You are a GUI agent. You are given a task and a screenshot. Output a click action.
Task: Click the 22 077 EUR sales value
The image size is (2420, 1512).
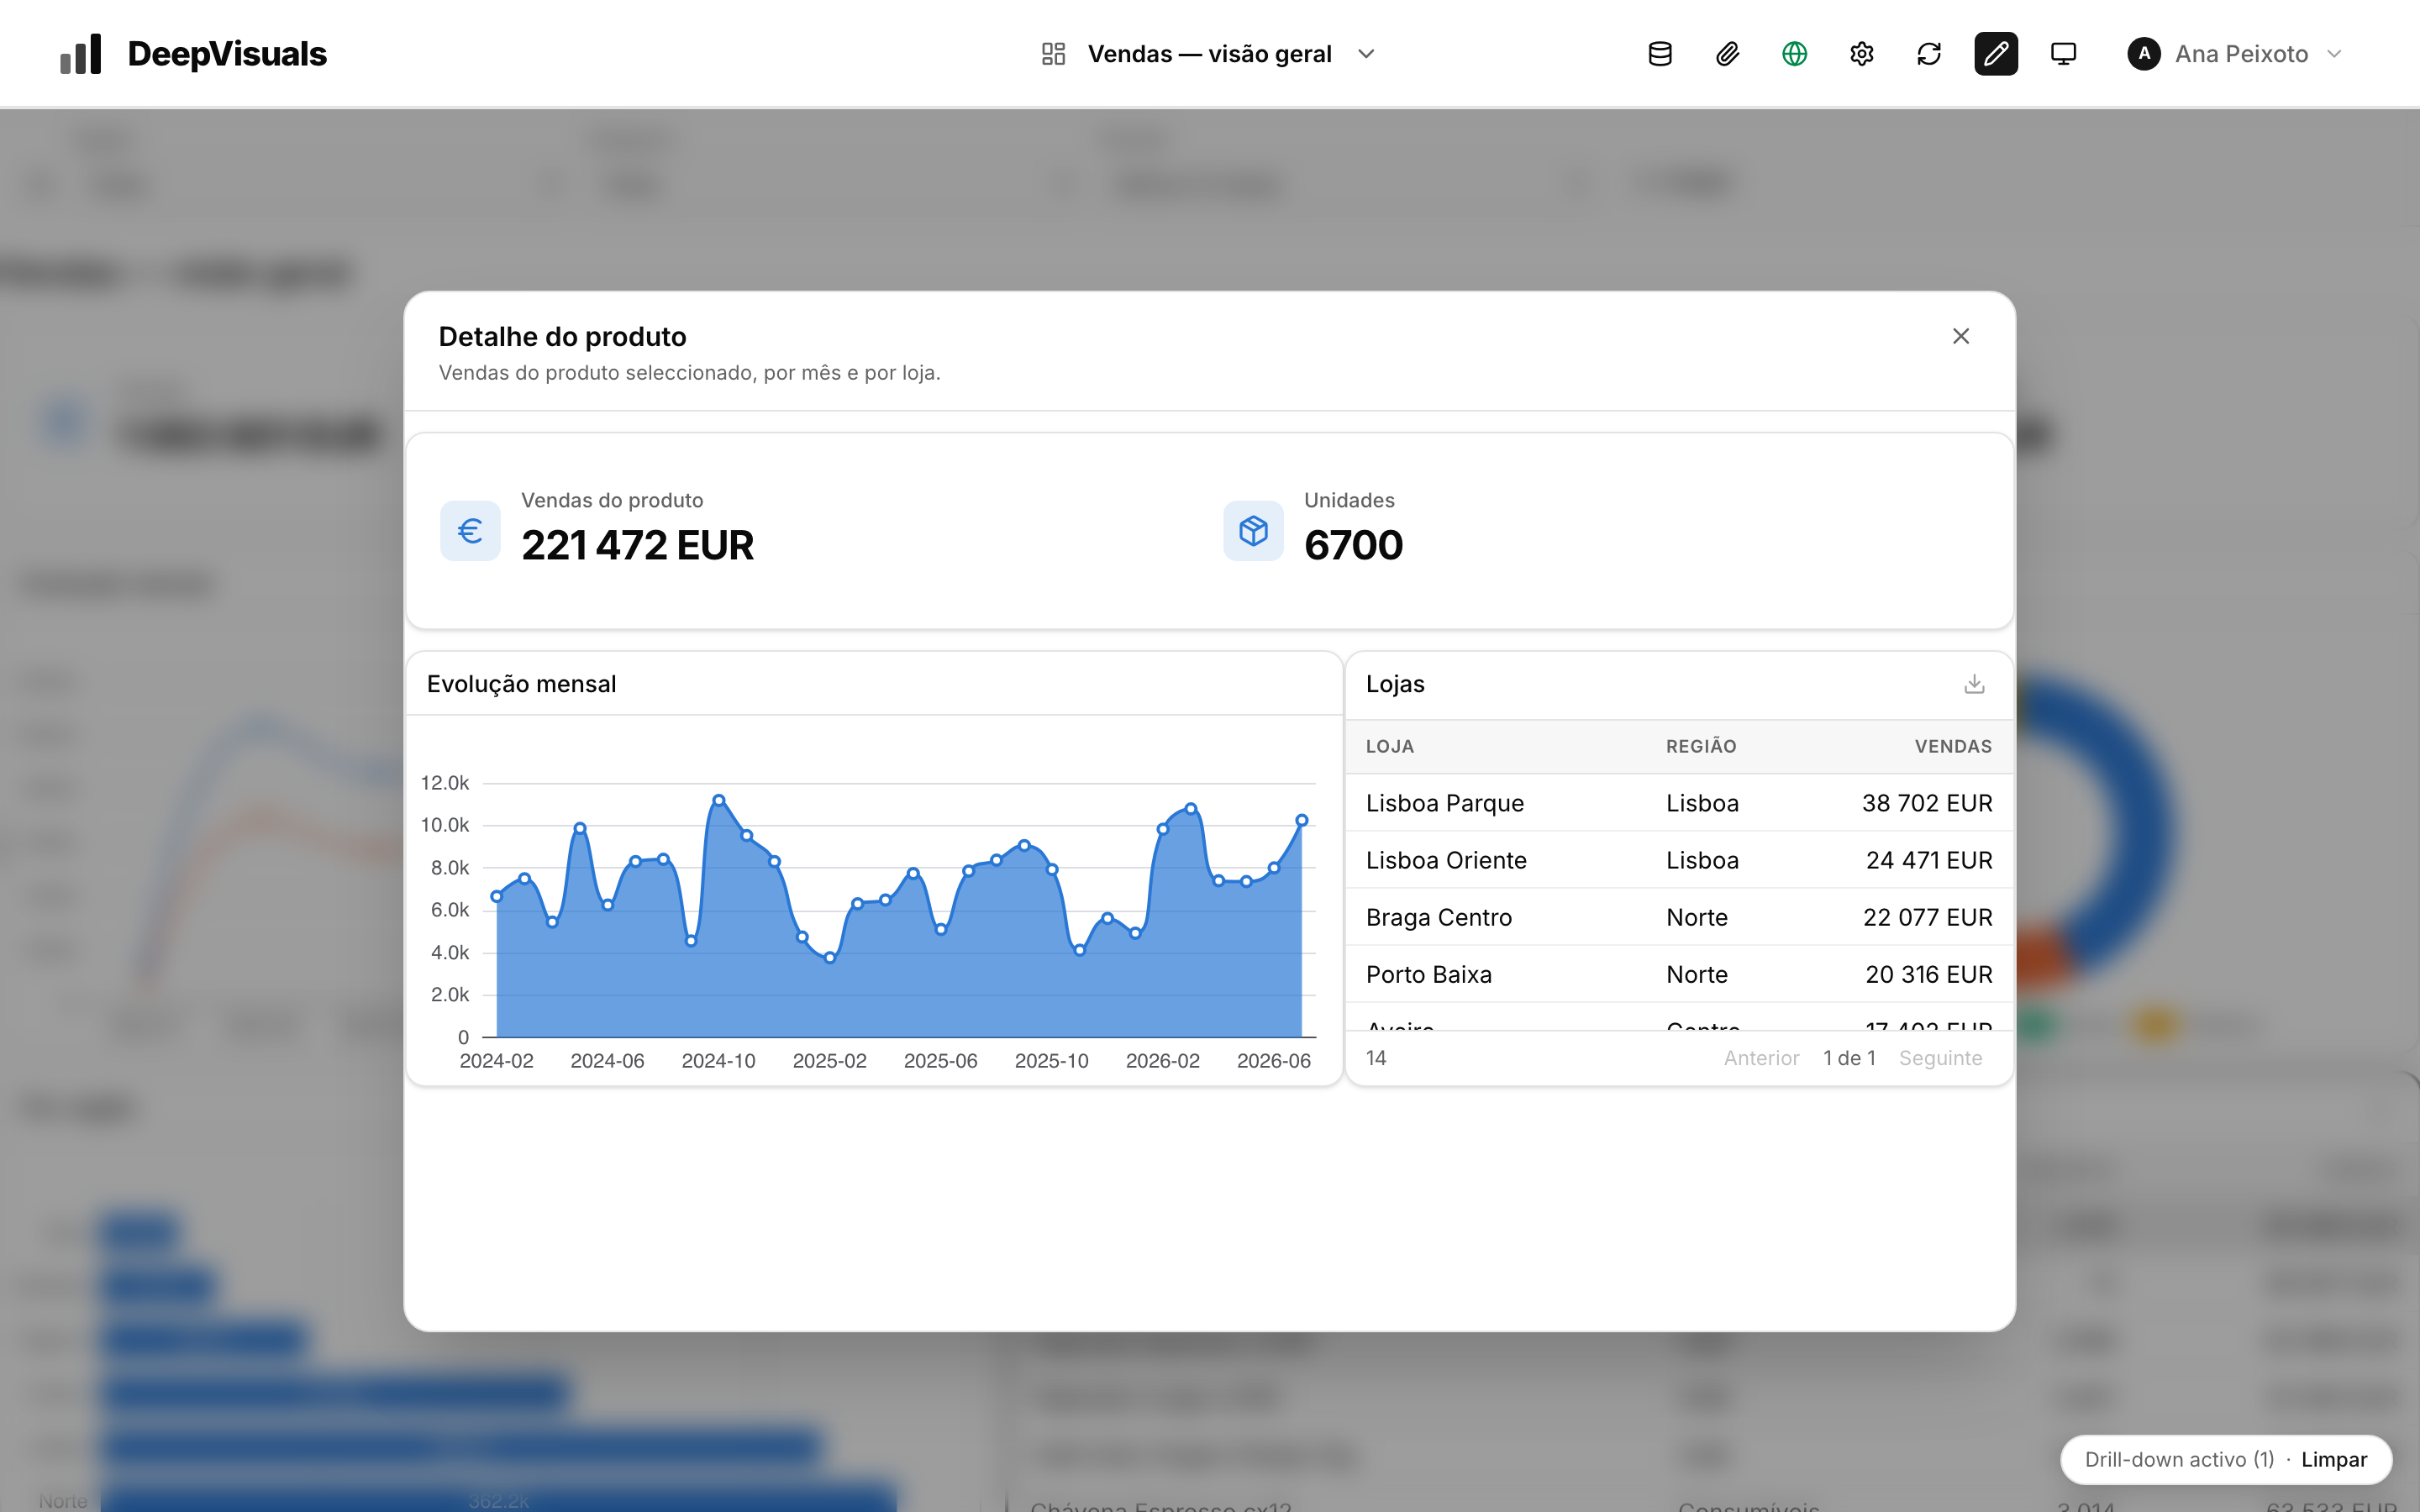(1927, 917)
